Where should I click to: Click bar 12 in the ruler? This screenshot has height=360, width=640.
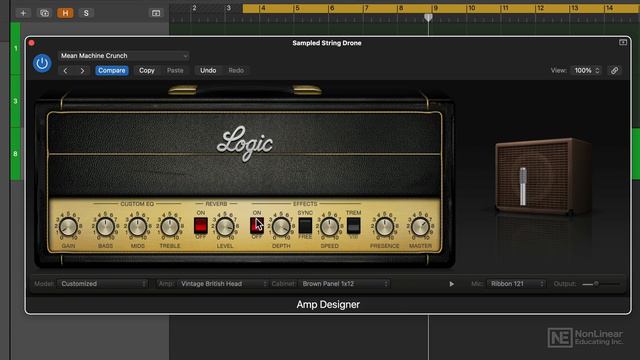click(x=540, y=8)
